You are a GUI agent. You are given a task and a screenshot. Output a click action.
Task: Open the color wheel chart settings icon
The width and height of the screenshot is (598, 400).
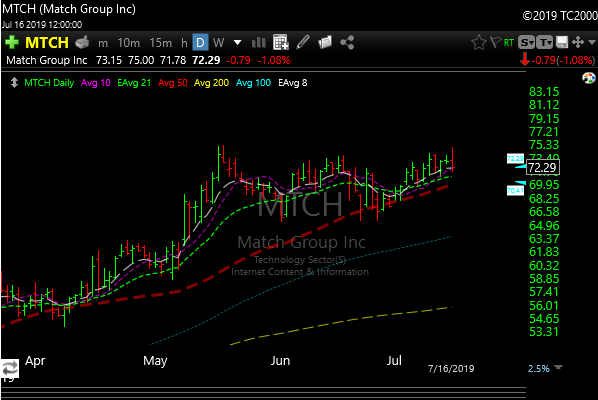(589, 79)
